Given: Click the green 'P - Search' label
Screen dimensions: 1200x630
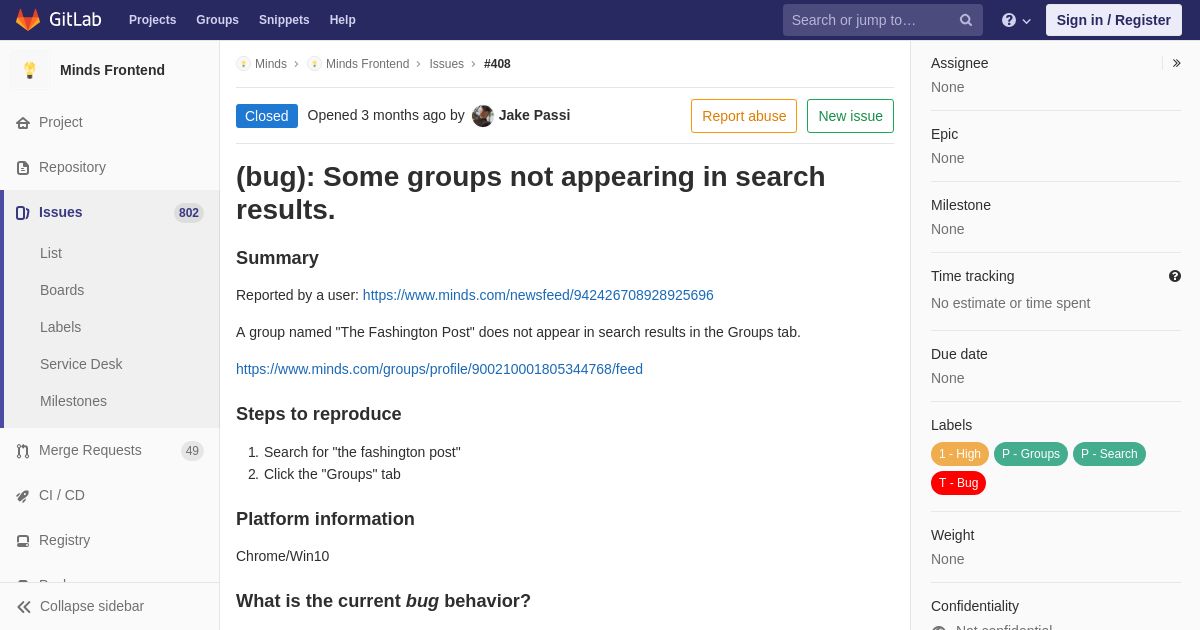Looking at the screenshot, I should pyautogui.click(x=1109, y=454).
